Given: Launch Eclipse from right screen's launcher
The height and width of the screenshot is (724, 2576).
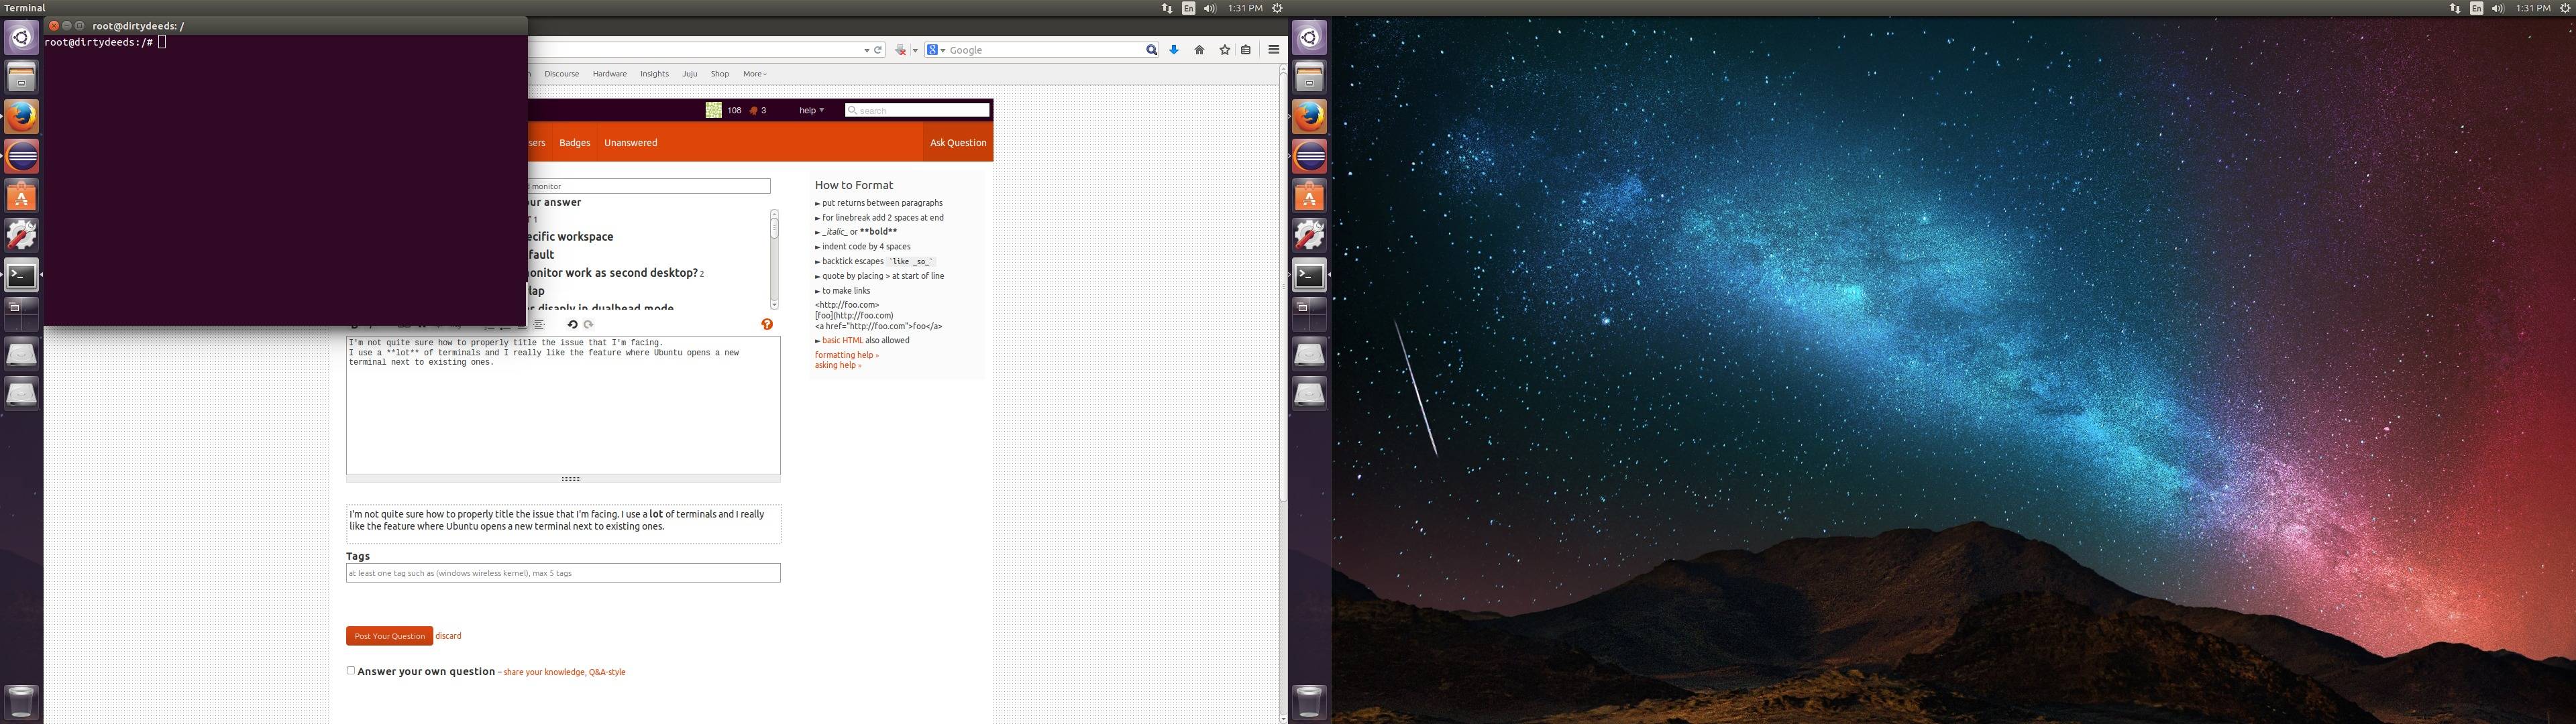Looking at the screenshot, I should tap(1309, 156).
